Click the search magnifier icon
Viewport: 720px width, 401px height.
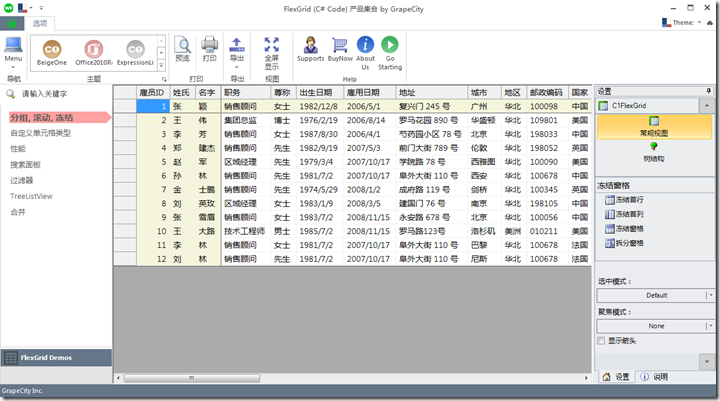pyautogui.click(x=10, y=94)
